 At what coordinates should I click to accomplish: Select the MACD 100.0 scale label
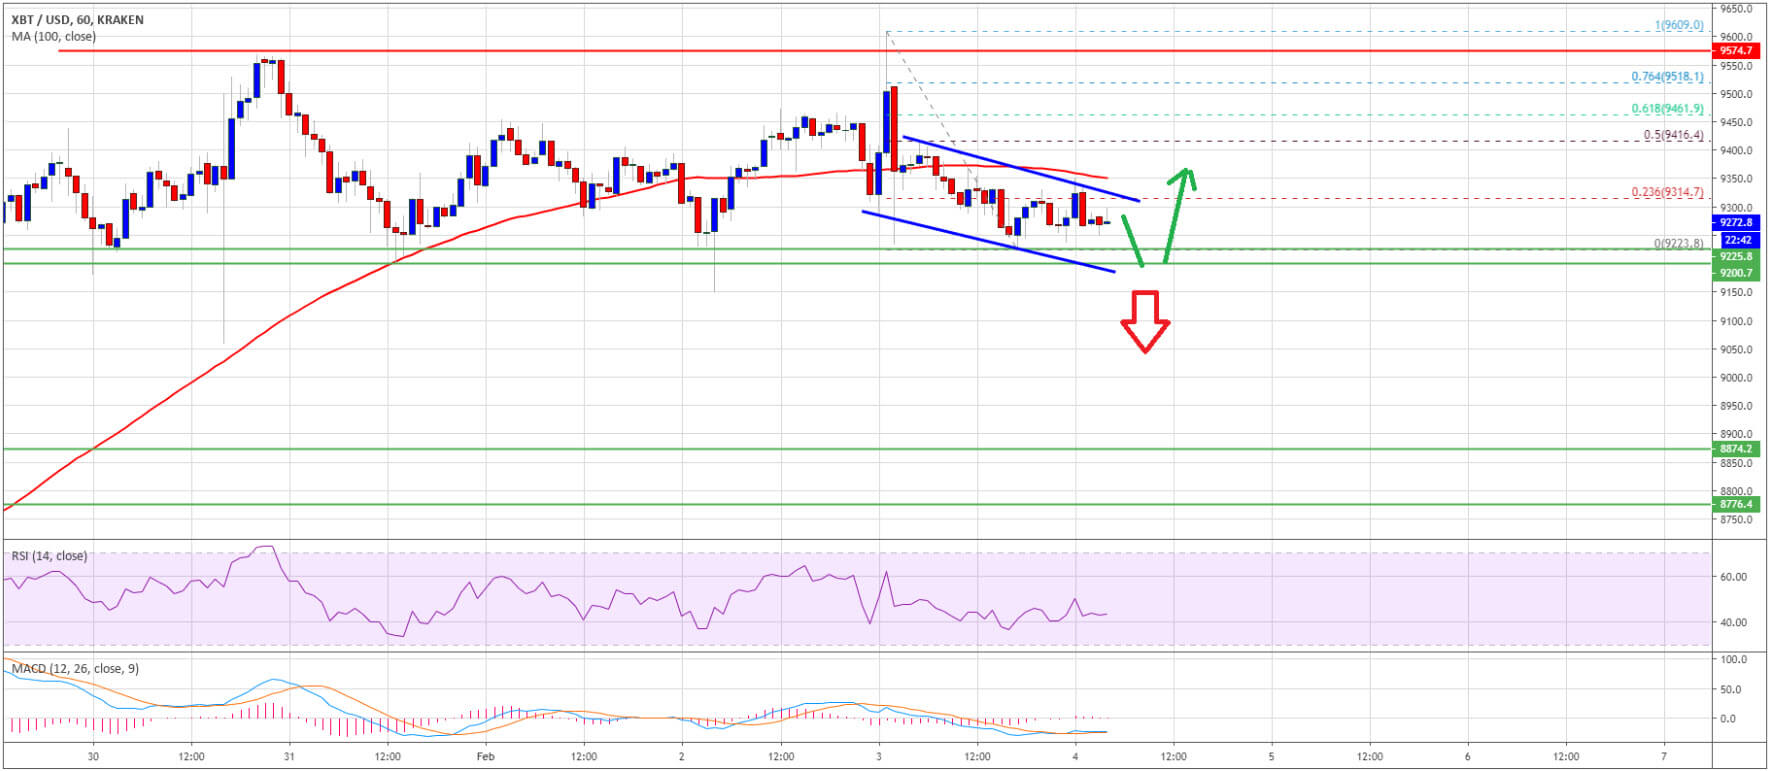click(1734, 660)
